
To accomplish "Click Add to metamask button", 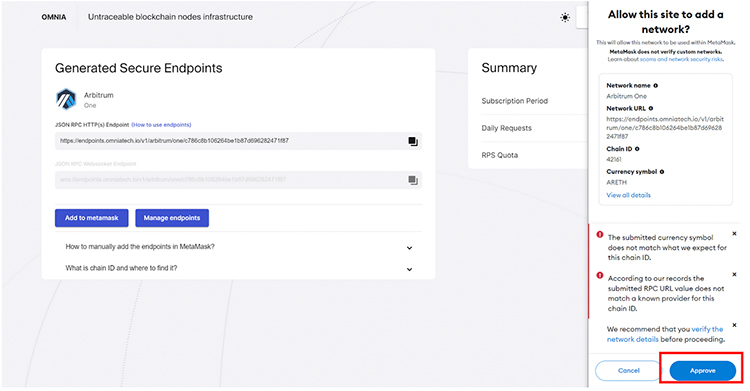I will 91,218.
